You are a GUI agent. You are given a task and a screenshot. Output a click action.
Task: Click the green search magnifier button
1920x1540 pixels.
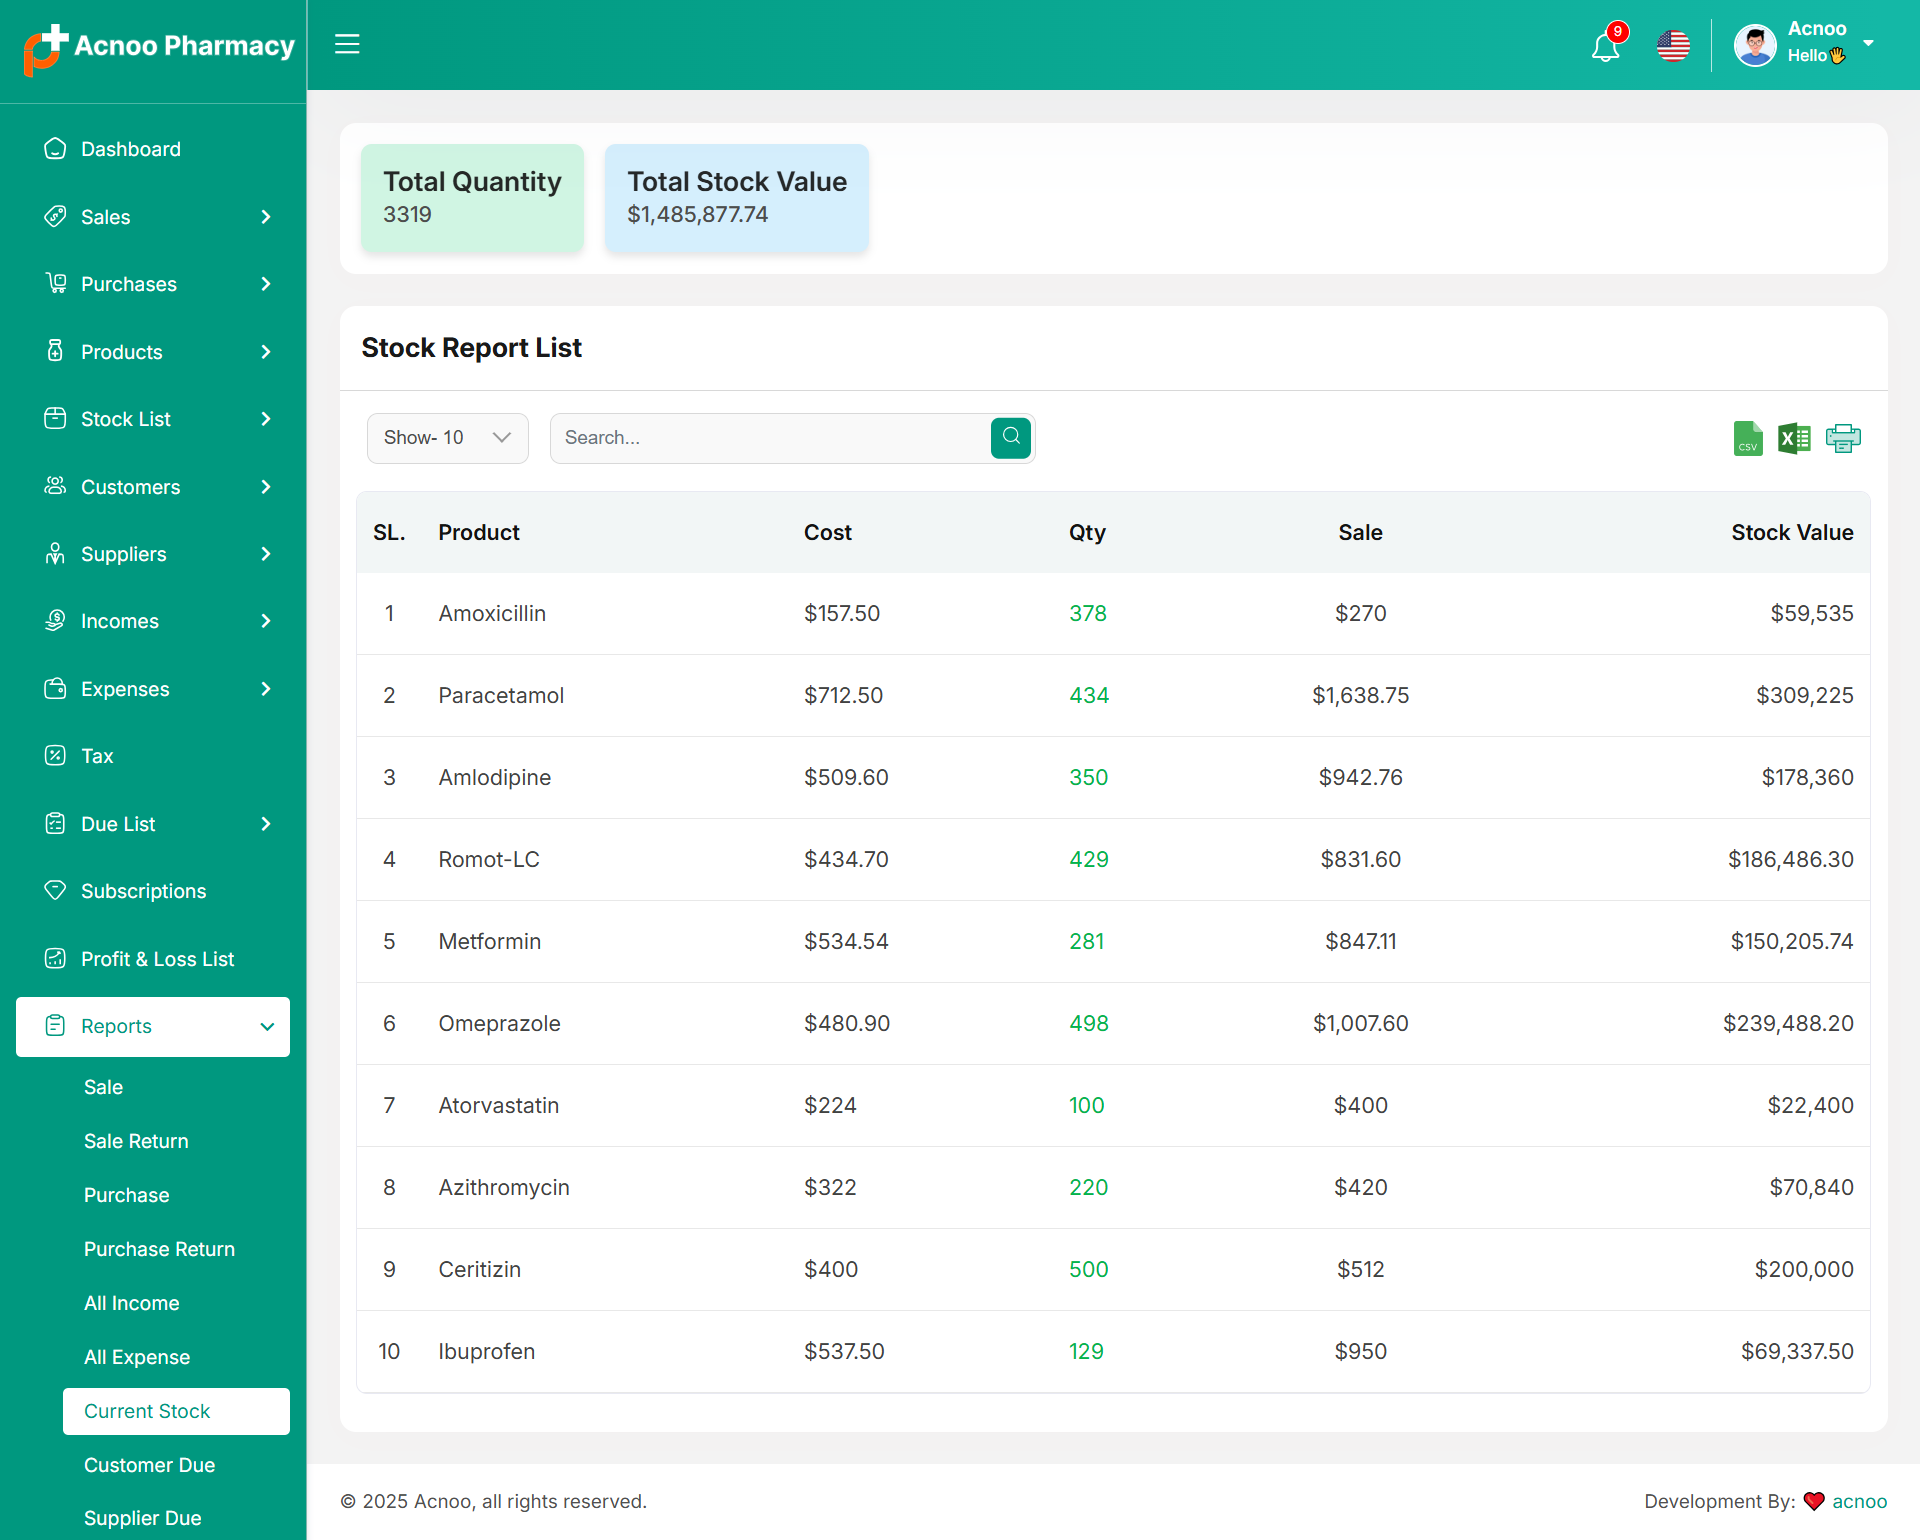(x=1011, y=437)
